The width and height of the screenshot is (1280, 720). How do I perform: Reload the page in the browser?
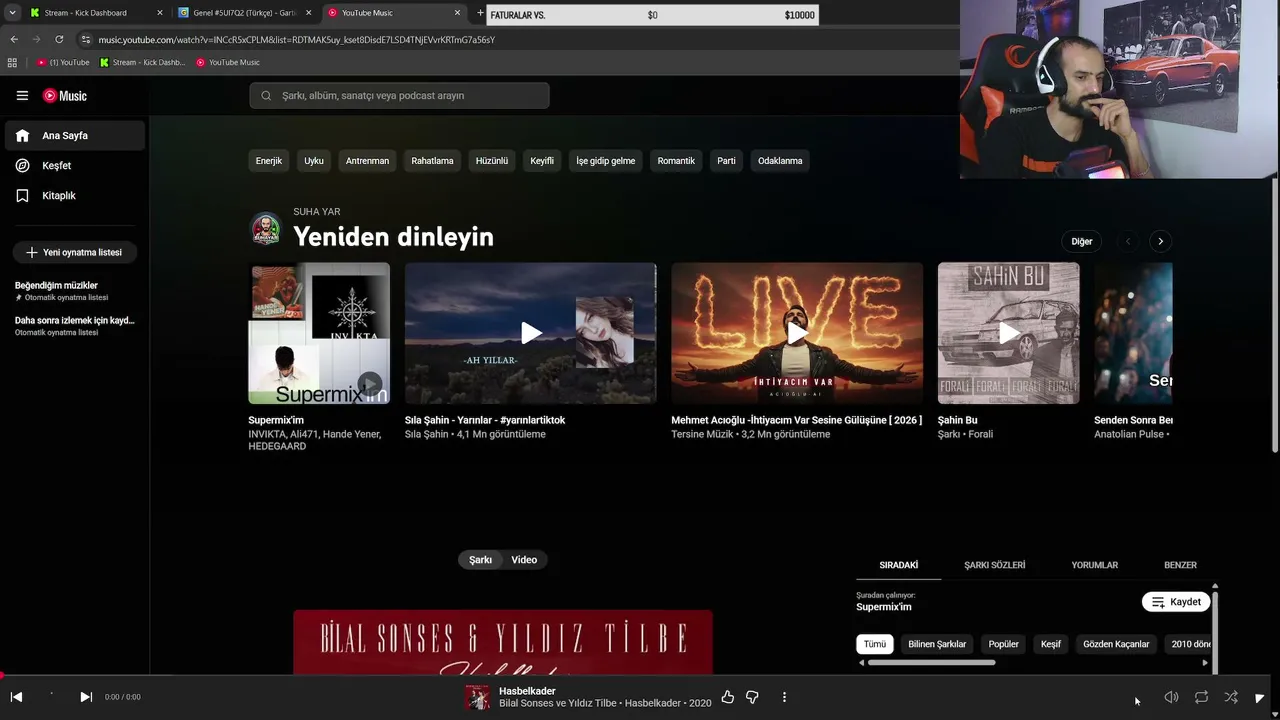pos(59,39)
